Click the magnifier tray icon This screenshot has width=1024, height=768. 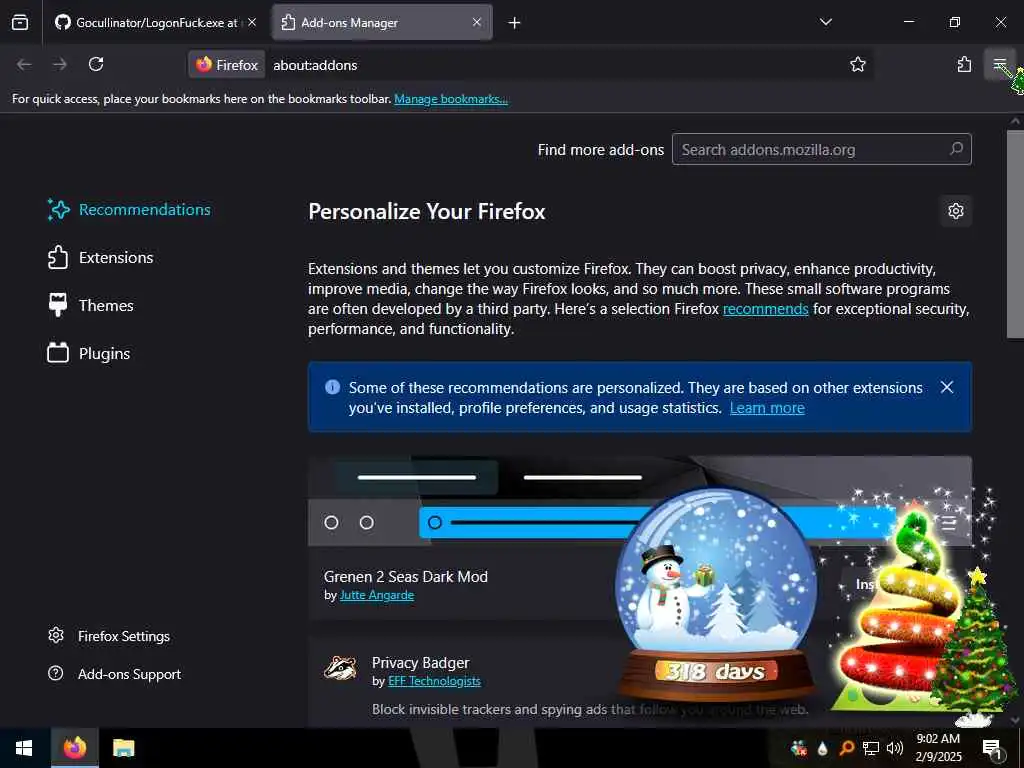[x=846, y=748]
